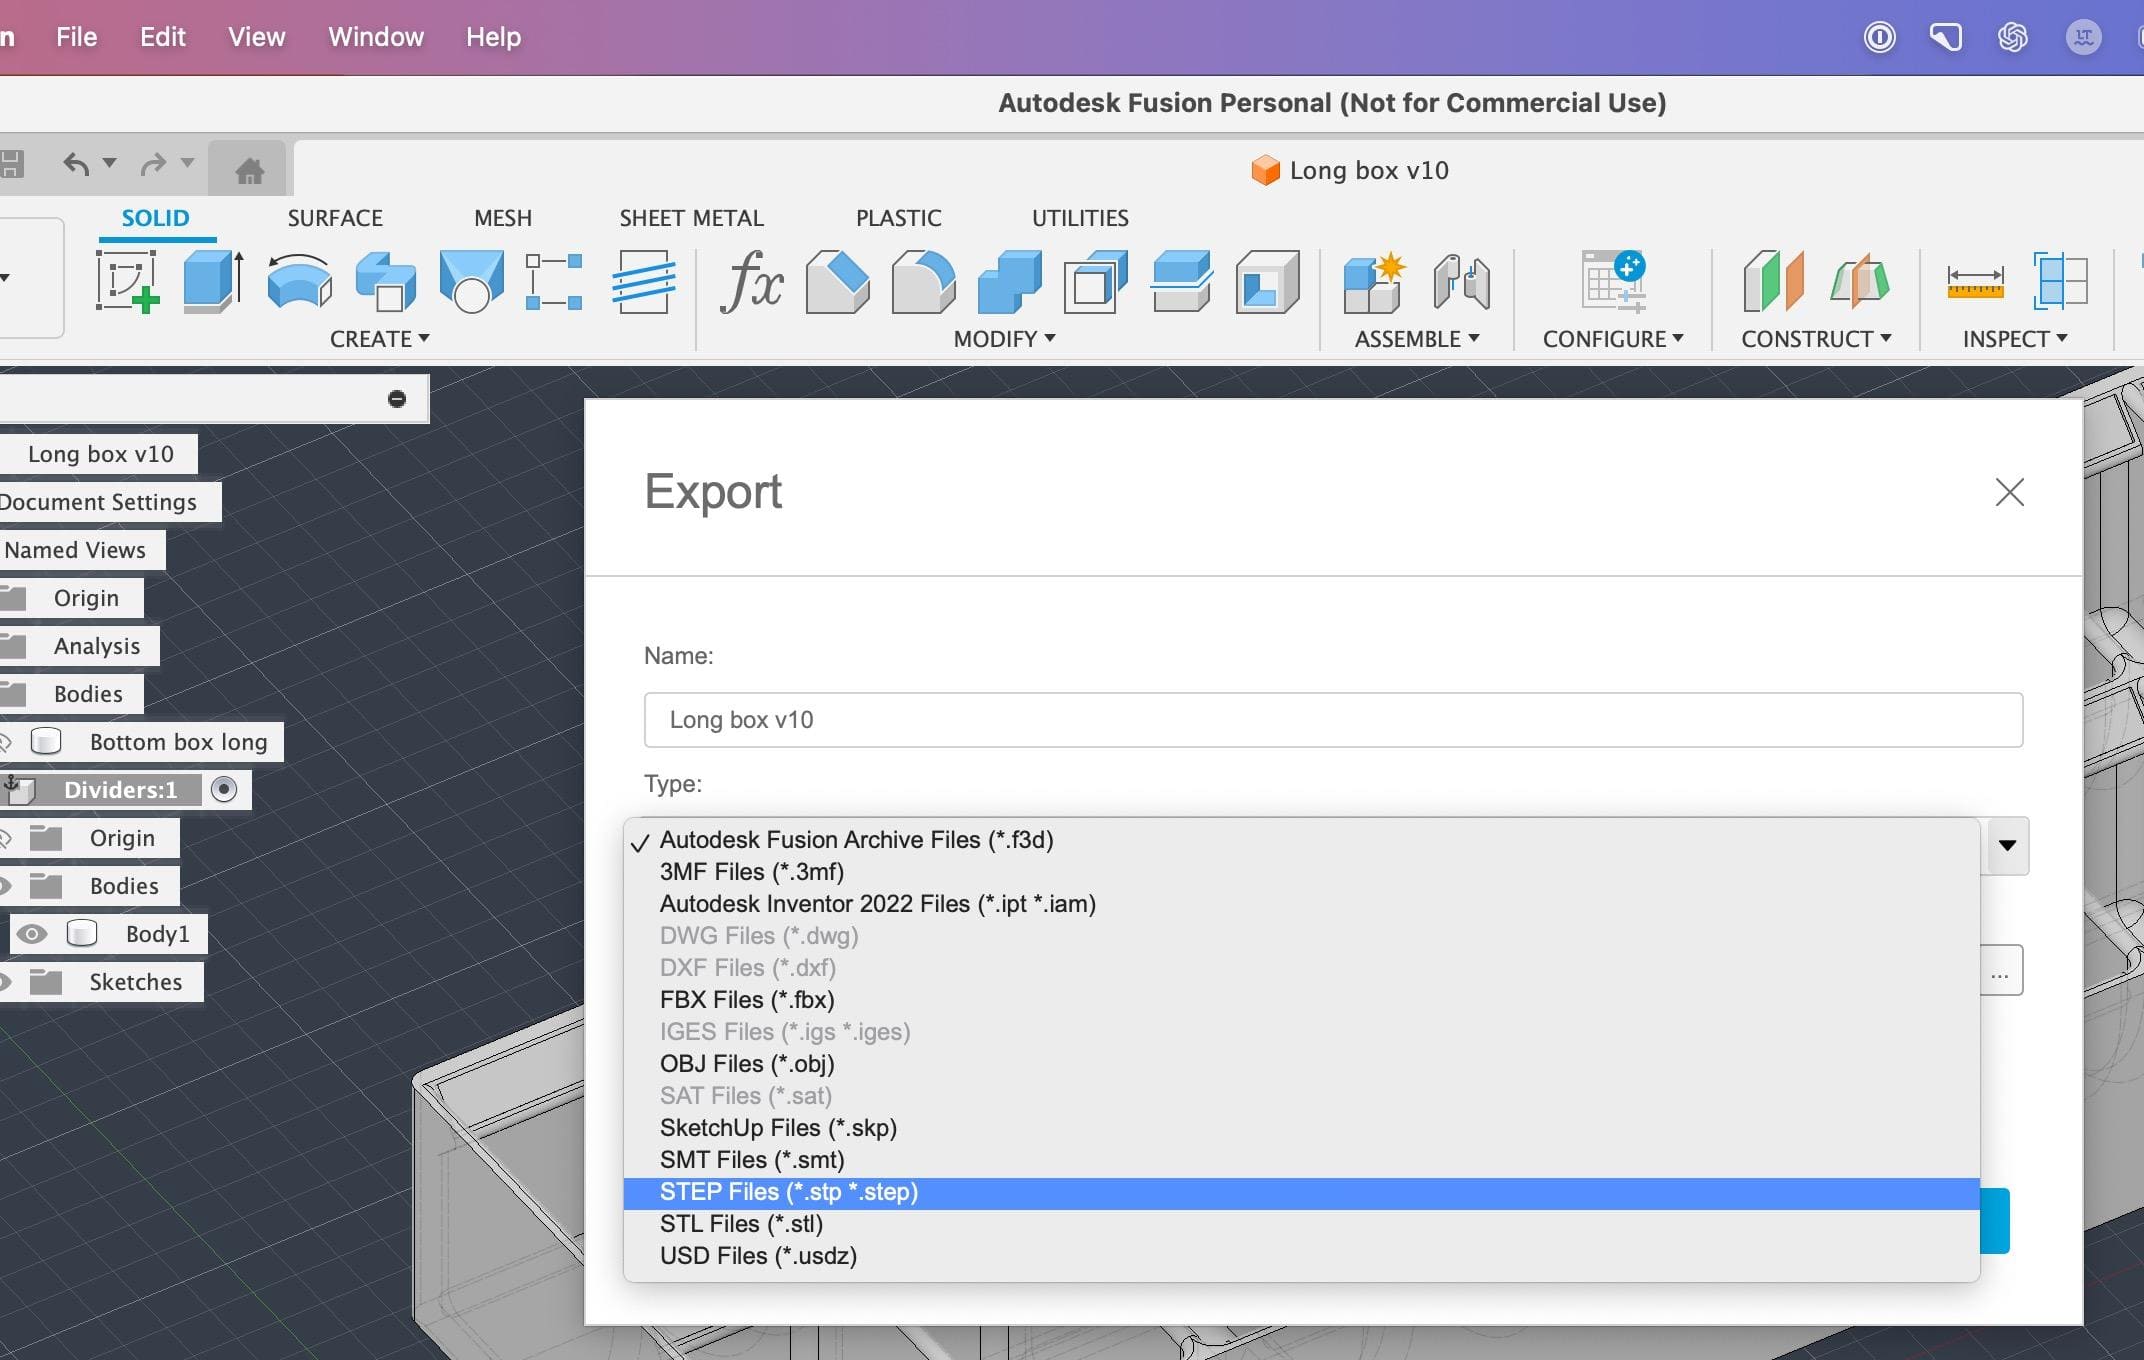This screenshot has height=1360, width=2144.
Task: Select the Sketches folder in browser
Action: (x=136, y=982)
